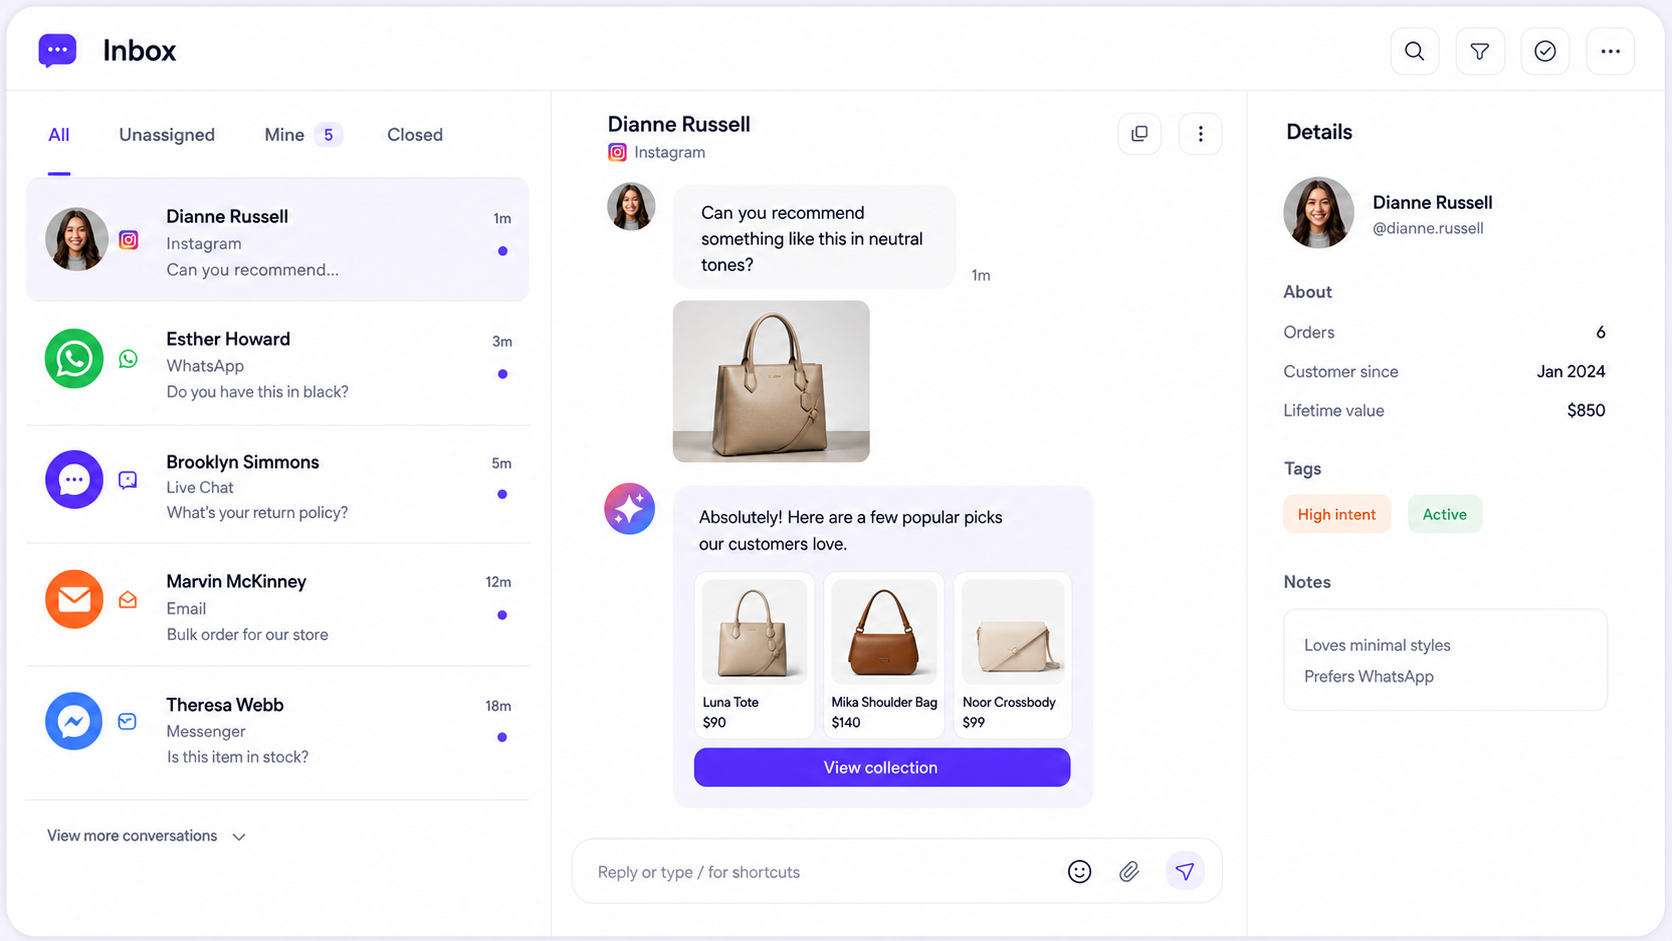Screen dimensions: 1672x941
Task: Click the purple Inbox chat logo
Action: (57, 50)
